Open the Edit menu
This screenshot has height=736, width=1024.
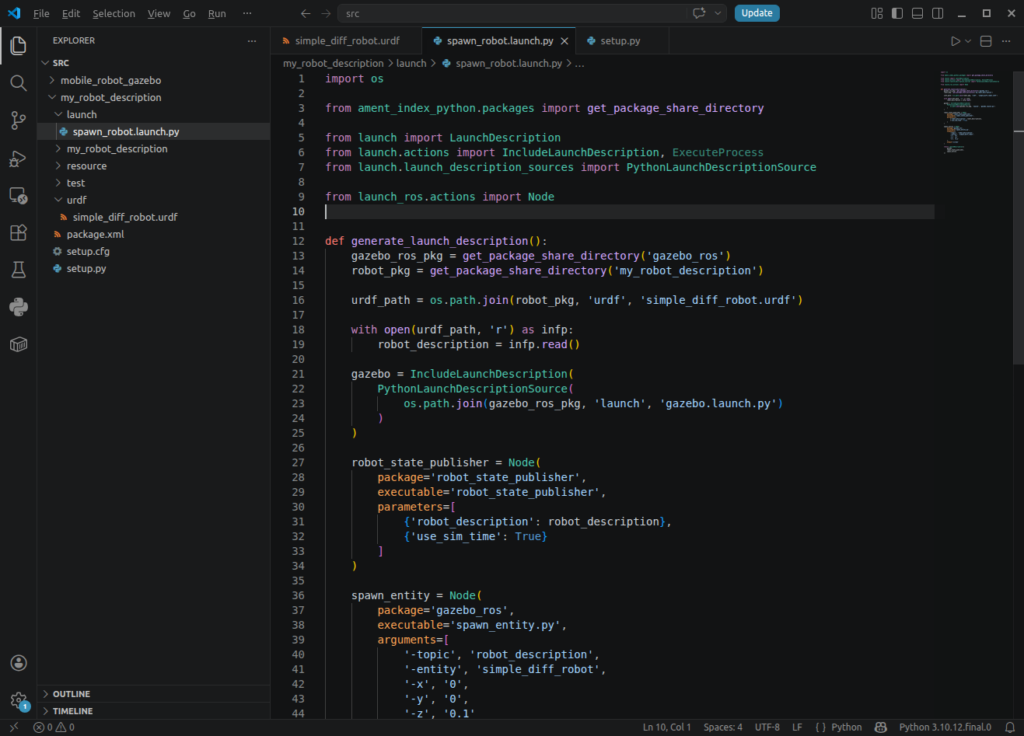pyautogui.click(x=71, y=13)
